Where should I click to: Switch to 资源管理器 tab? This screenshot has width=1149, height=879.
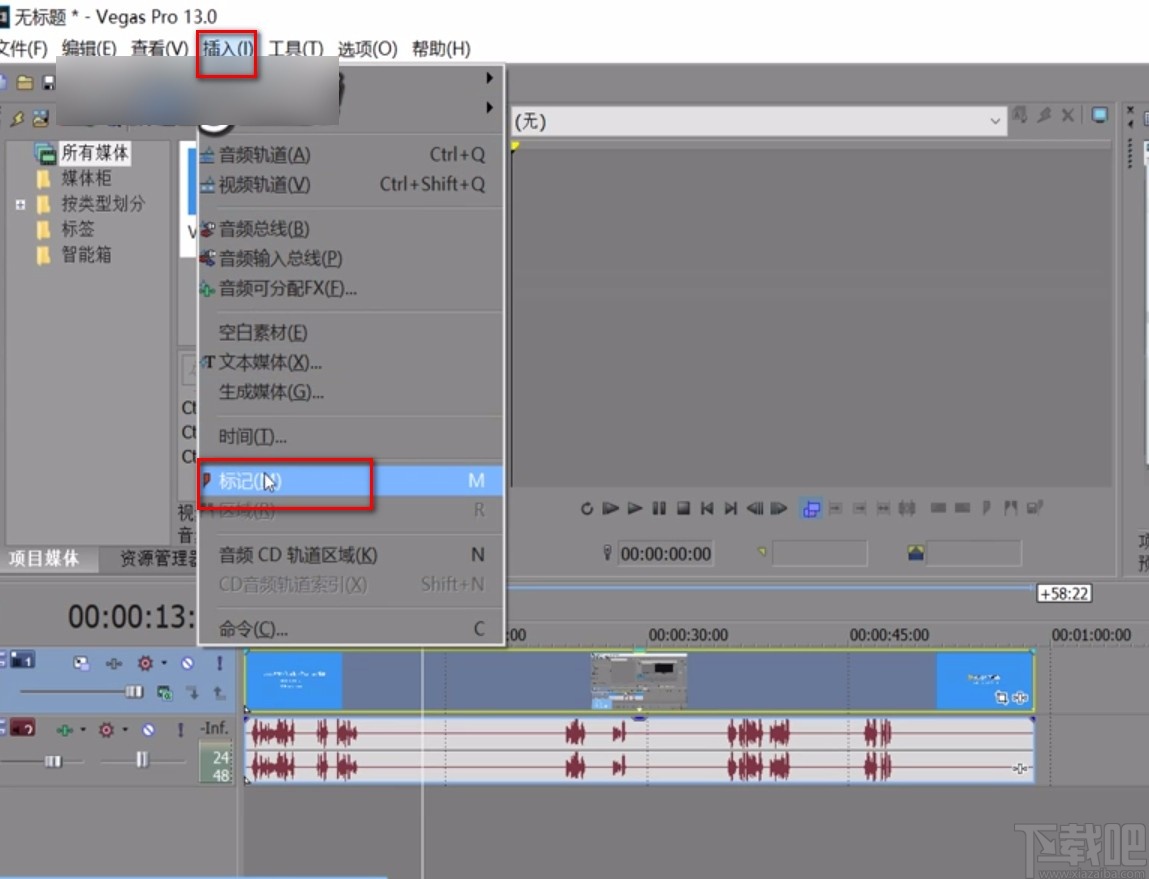click(x=158, y=559)
